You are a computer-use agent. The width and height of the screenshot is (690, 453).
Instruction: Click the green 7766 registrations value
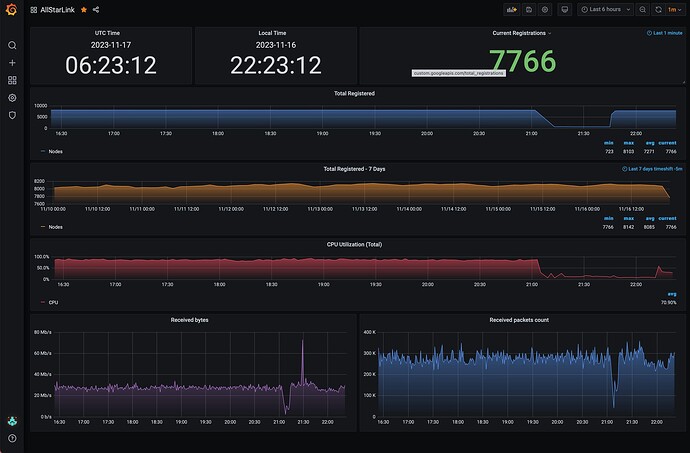[522, 61]
